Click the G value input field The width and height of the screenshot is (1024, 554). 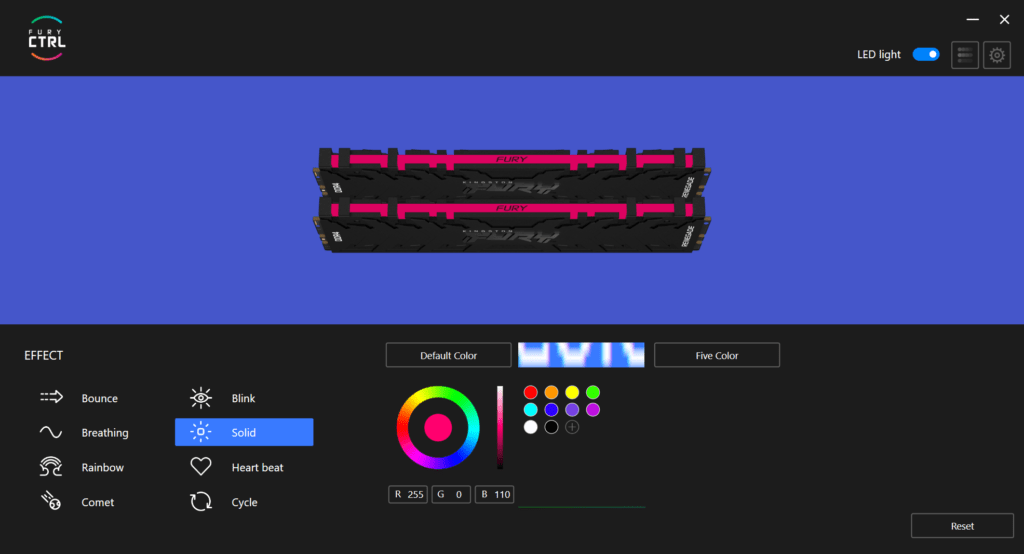tap(451, 495)
